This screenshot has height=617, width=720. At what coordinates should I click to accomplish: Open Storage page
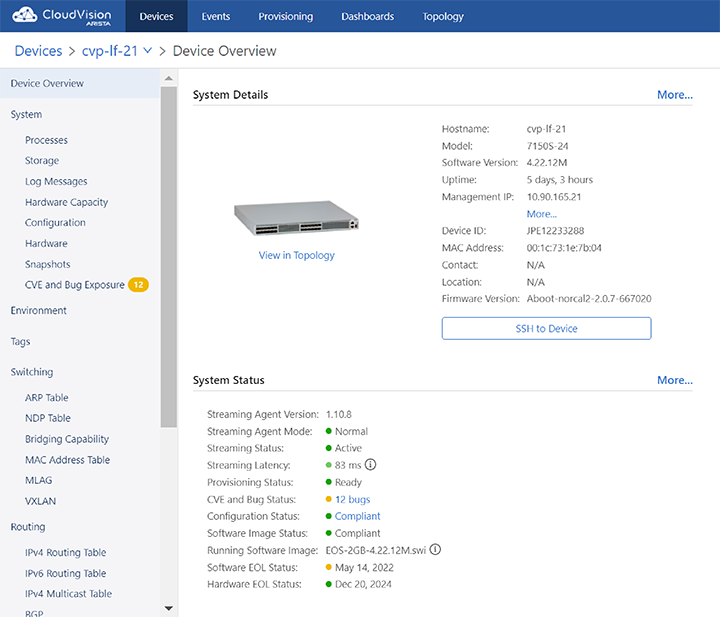point(42,161)
